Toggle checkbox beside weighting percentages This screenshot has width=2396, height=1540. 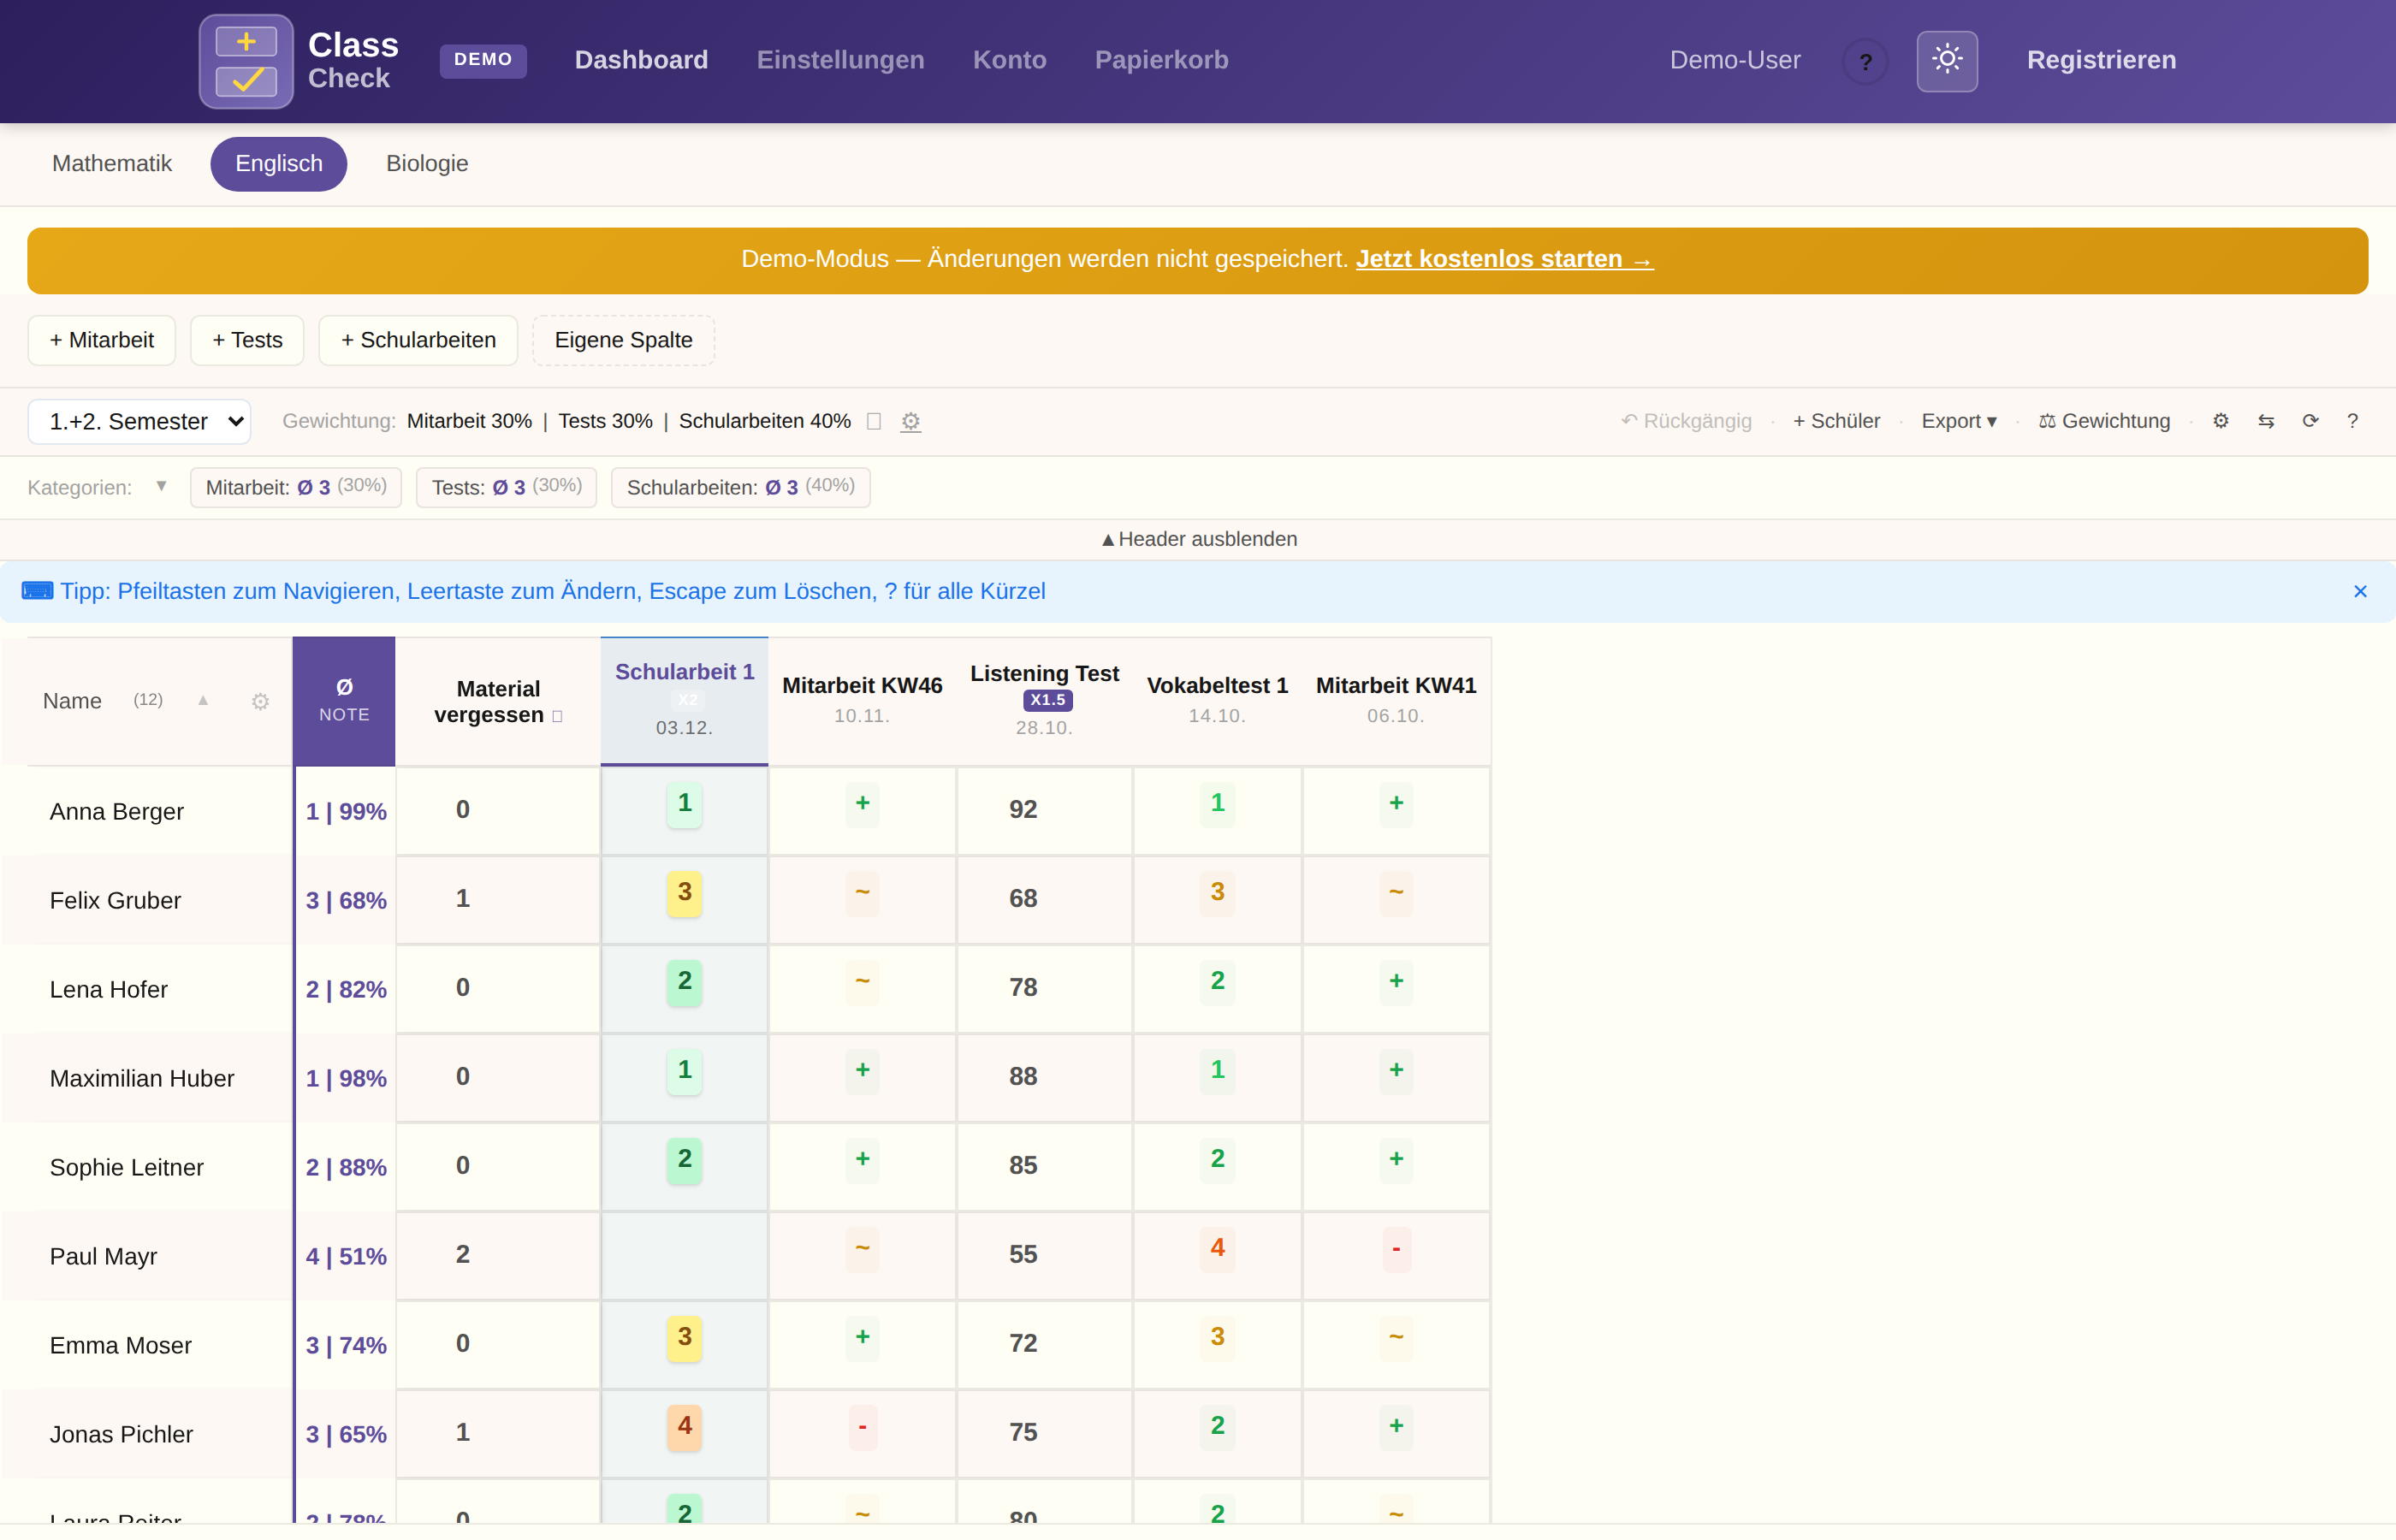tap(874, 421)
